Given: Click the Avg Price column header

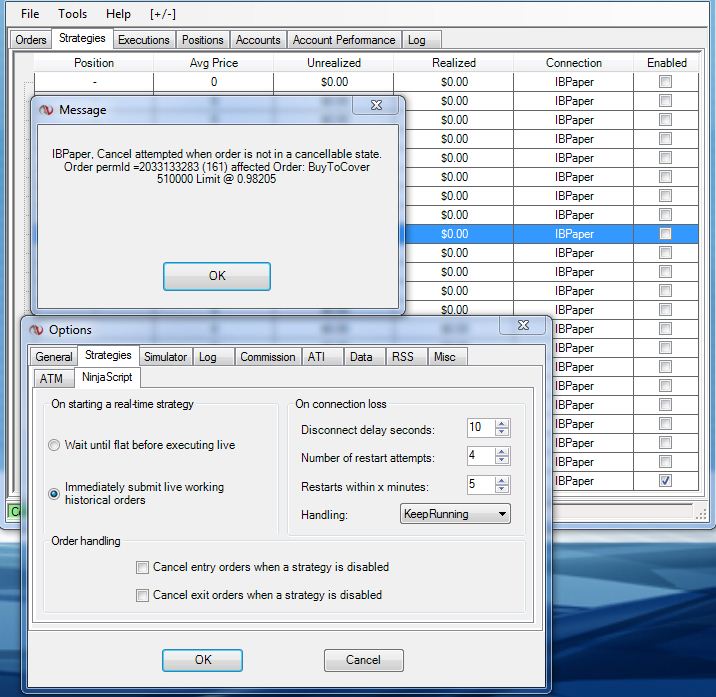Looking at the screenshot, I should (214, 63).
